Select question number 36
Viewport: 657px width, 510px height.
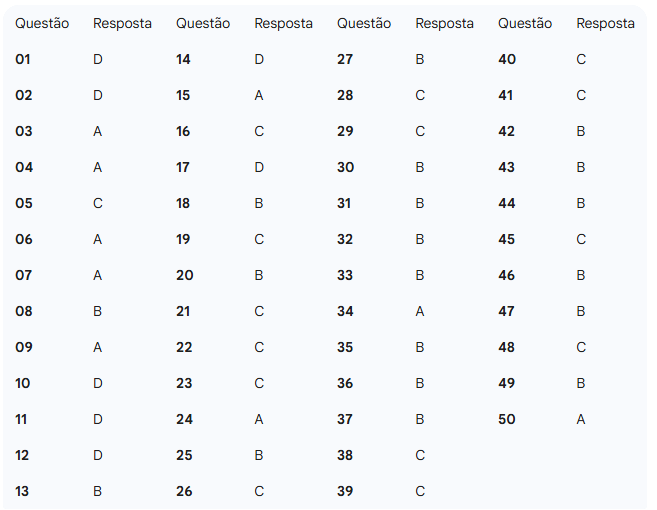345,384
